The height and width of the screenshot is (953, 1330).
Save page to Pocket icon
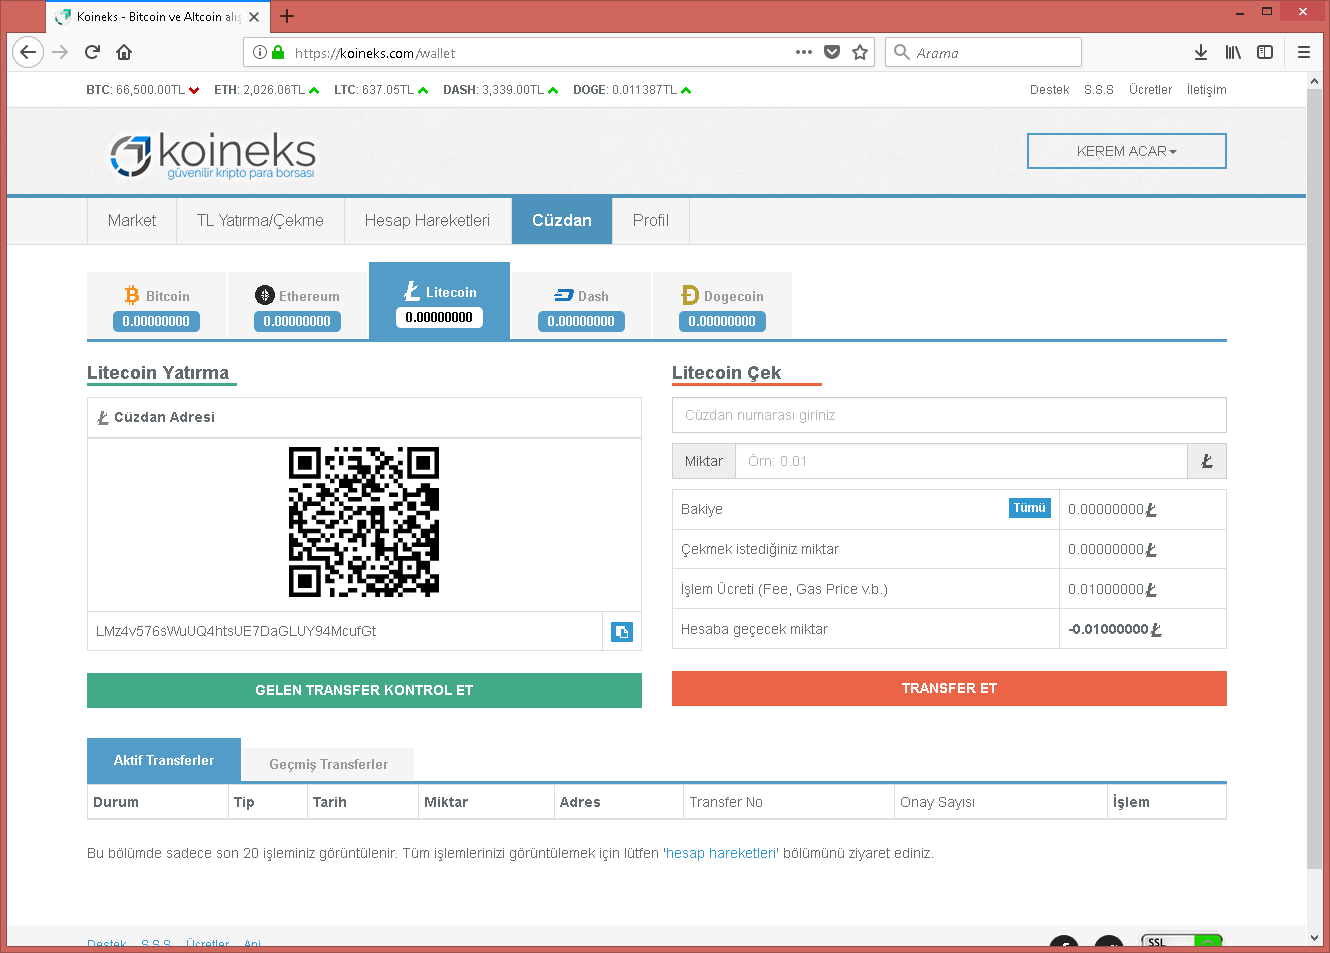[x=832, y=52]
